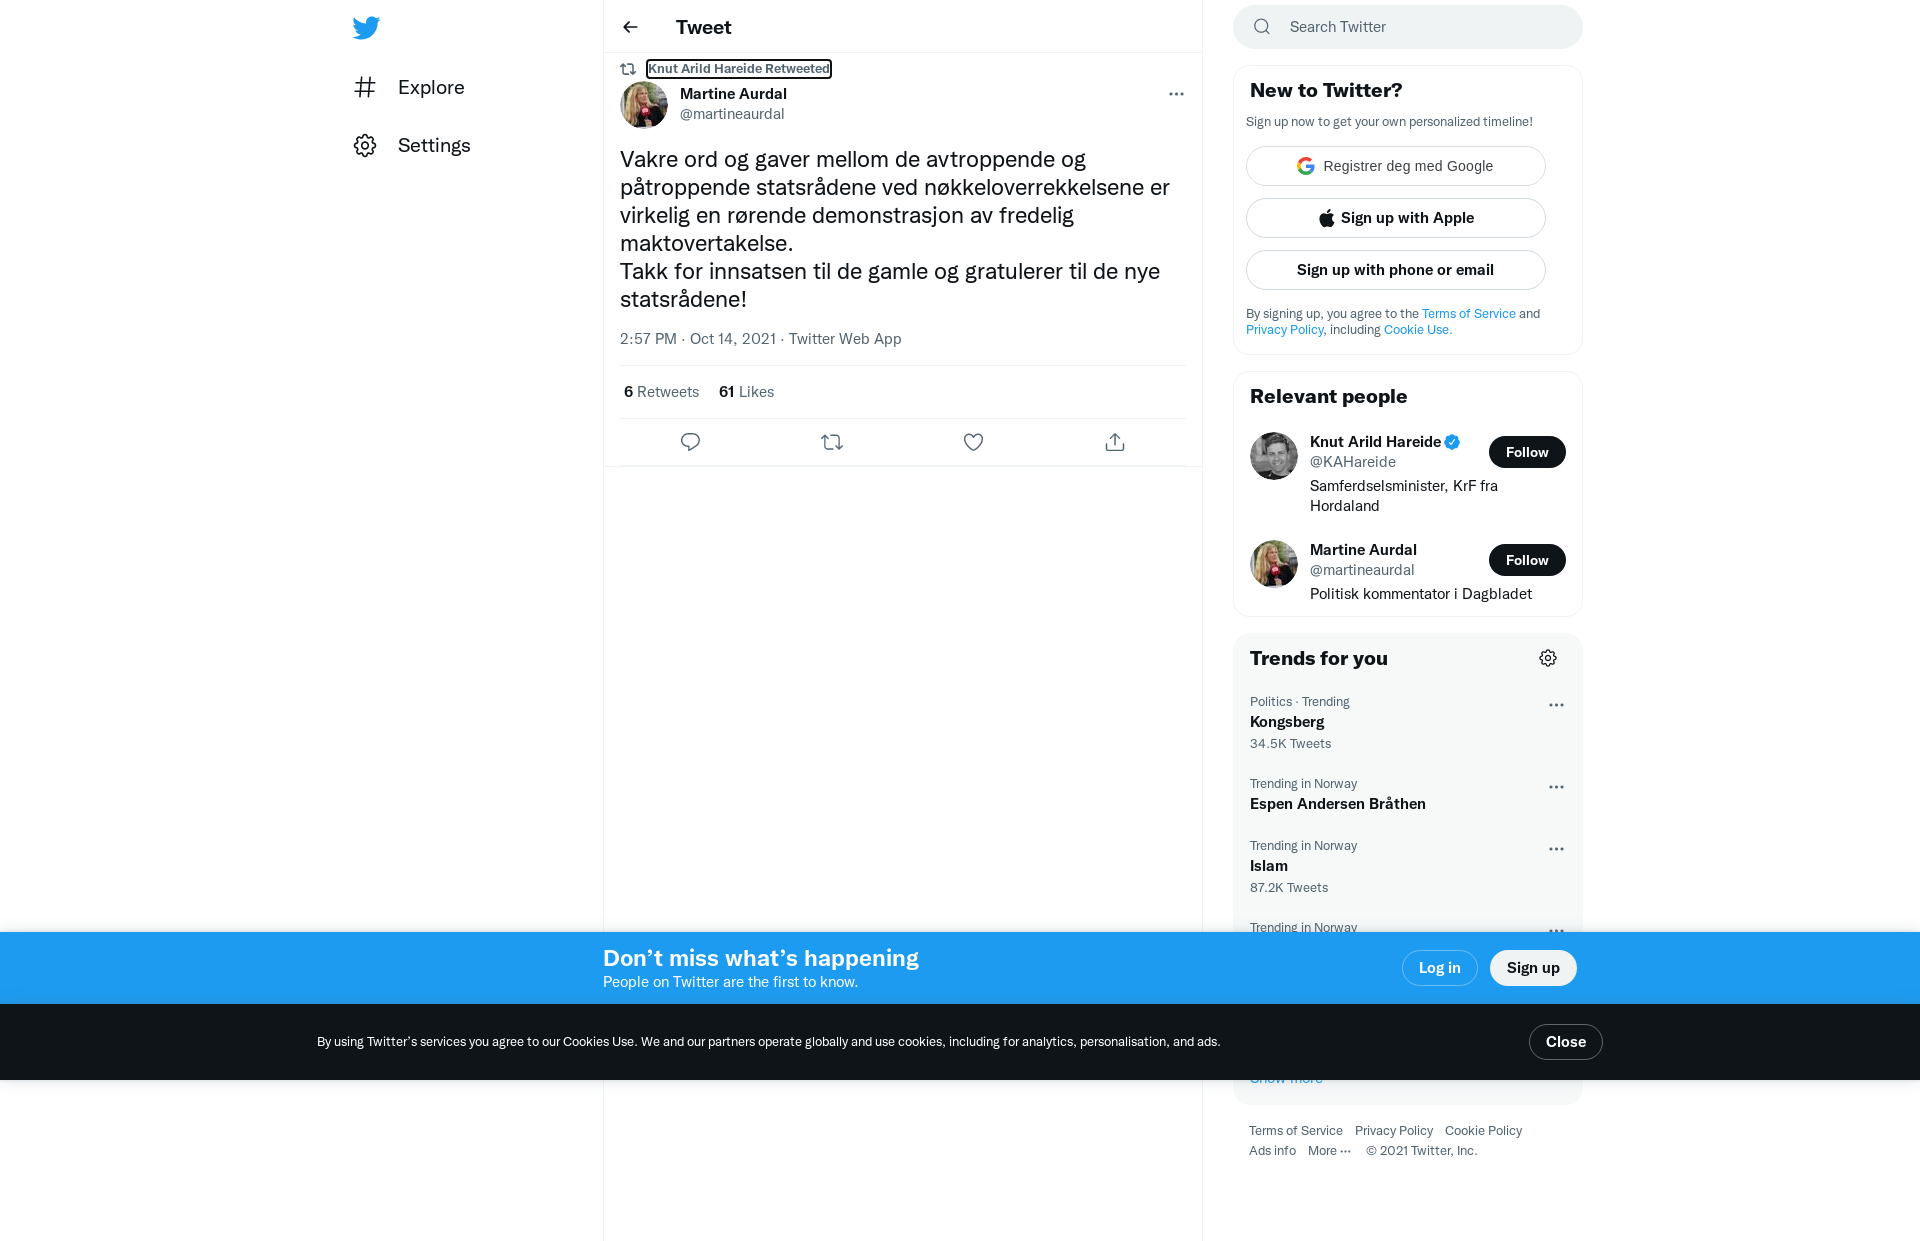Click the Twitter bird logo
The image size is (1920, 1241).
(366, 27)
